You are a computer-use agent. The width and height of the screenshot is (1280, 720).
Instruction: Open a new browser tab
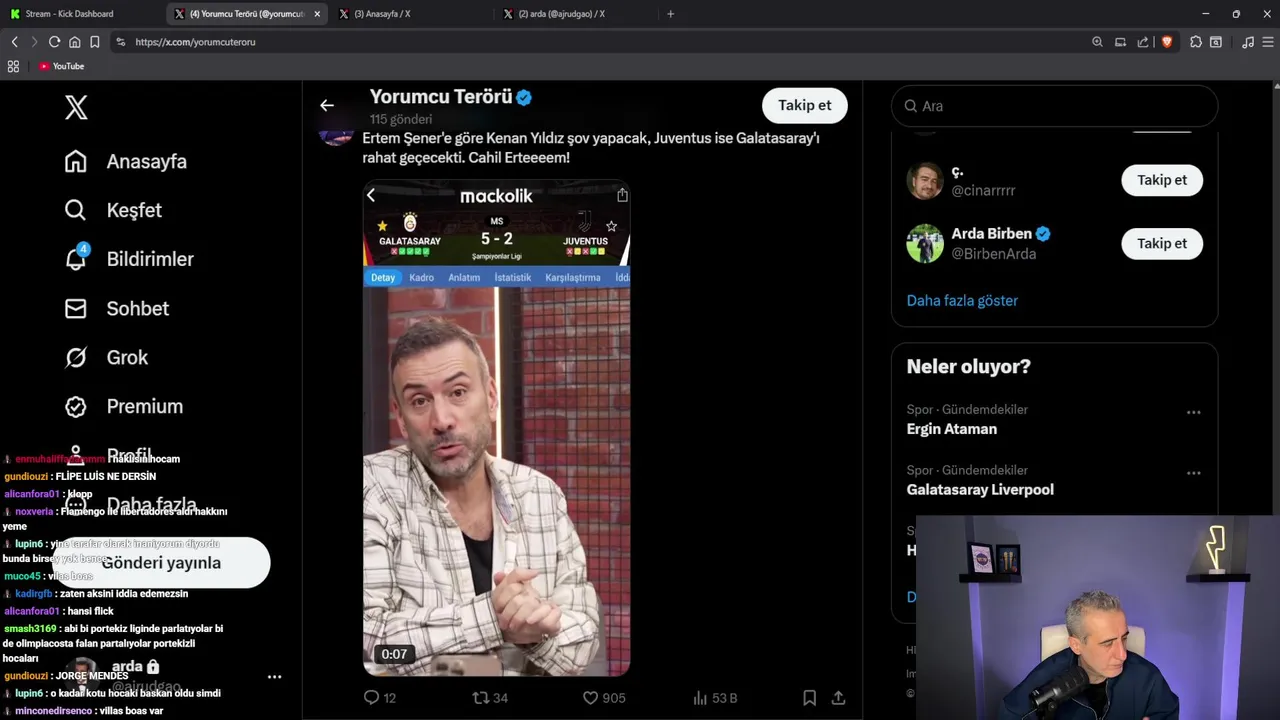click(670, 14)
